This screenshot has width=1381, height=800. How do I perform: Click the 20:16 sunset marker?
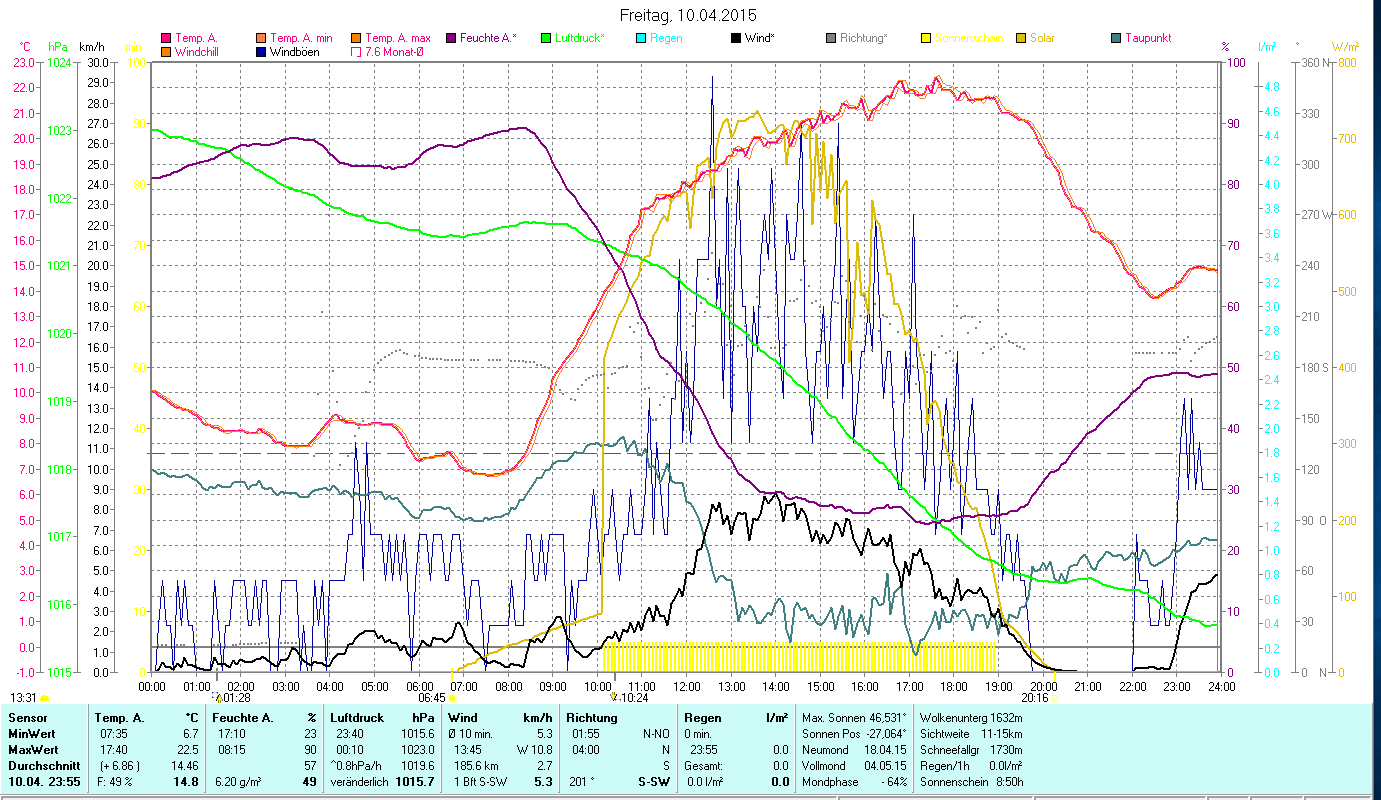point(1038,698)
